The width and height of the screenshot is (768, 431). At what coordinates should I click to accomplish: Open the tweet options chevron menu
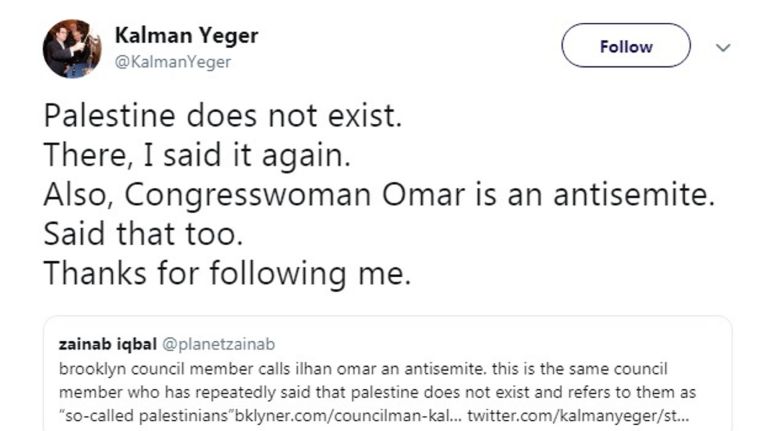click(x=724, y=47)
